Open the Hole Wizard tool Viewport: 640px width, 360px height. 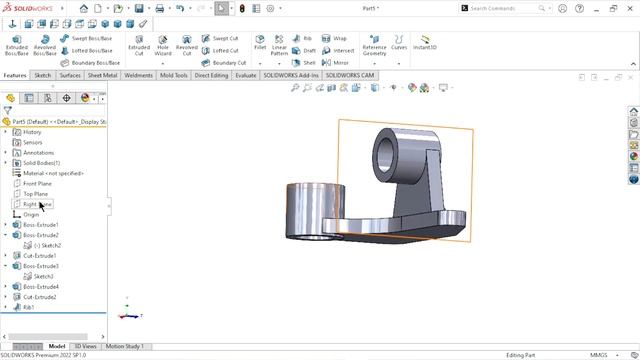163,45
